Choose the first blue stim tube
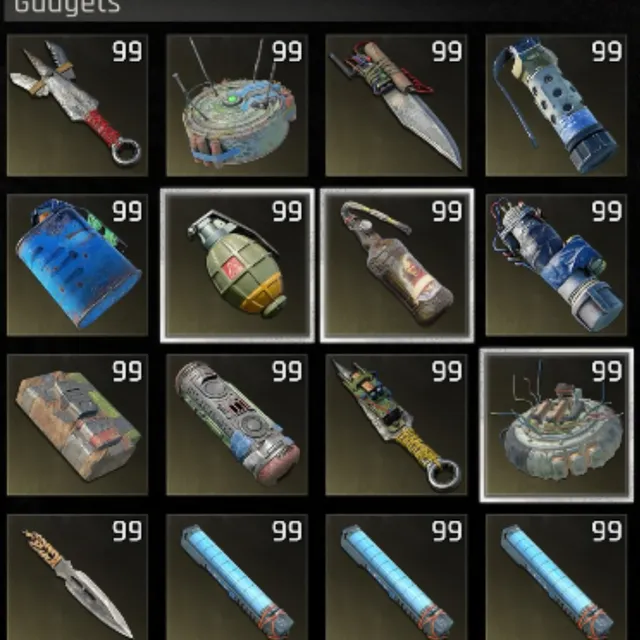This screenshot has width=640, height=640. tap(237, 577)
